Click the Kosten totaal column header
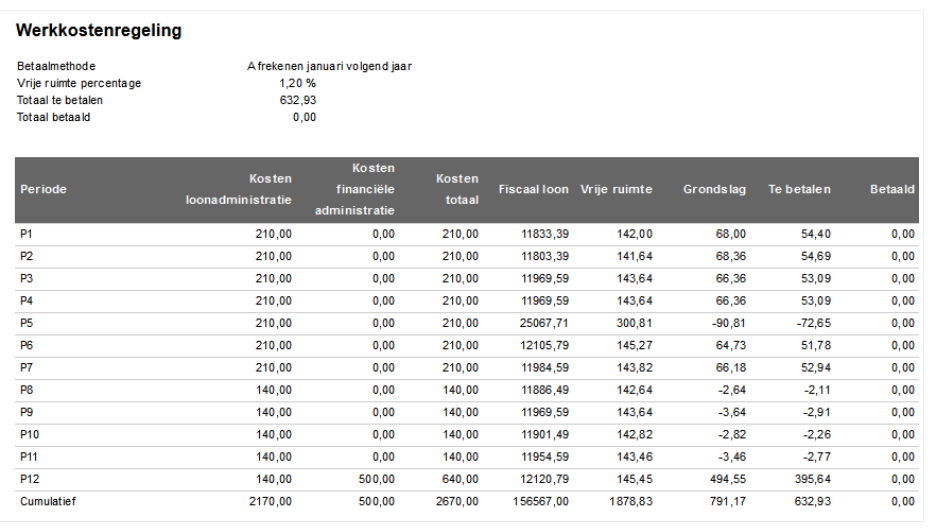Viewport: 940px width, 531px height. point(457,189)
